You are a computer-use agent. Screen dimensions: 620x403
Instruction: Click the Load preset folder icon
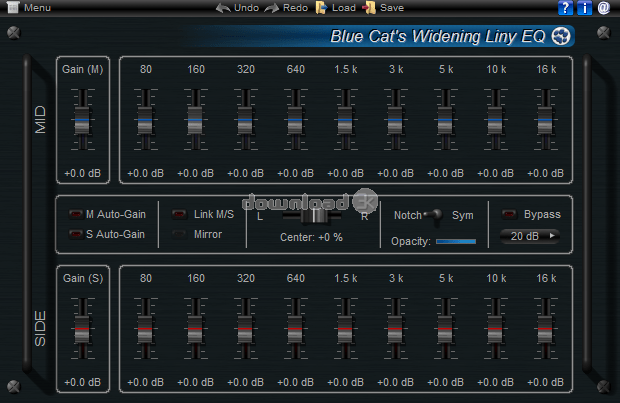click(321, 8)
